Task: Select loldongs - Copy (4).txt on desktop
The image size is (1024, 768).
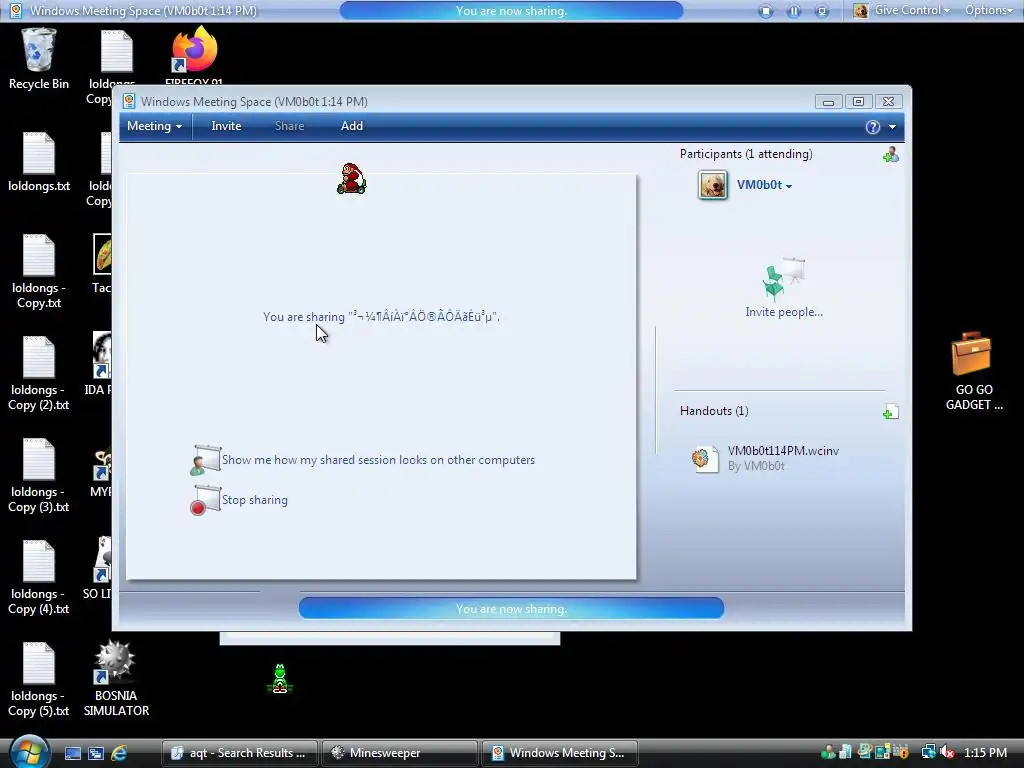Action: (x=39, y=577)
